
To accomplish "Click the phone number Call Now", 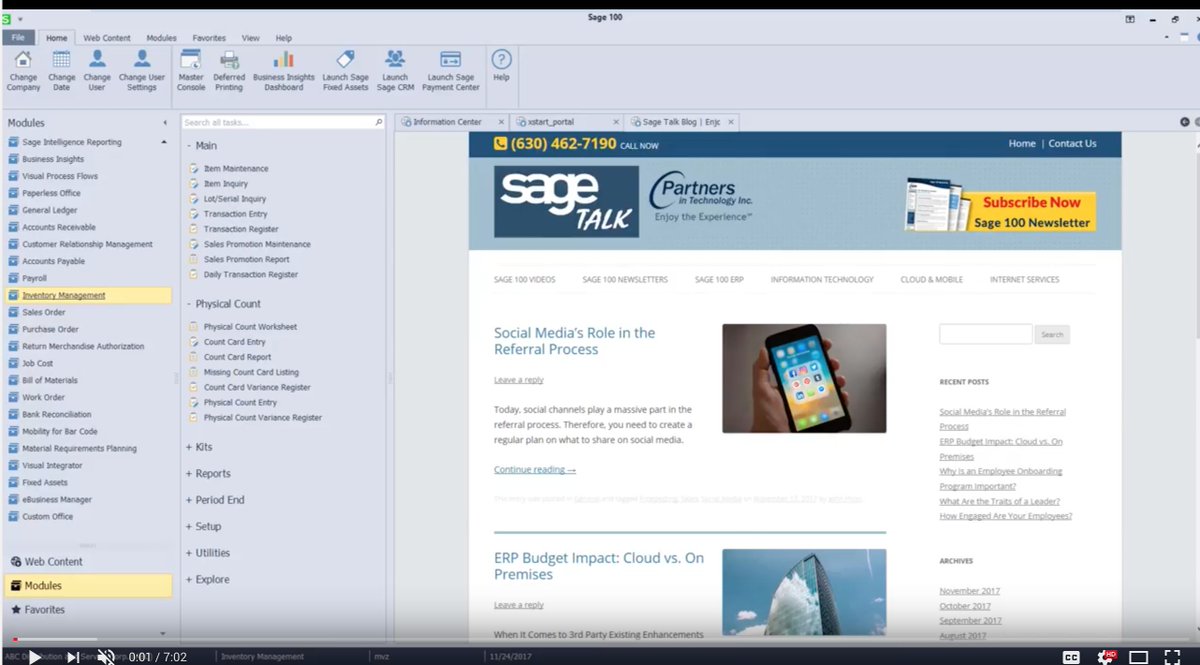I will point(563,144).
